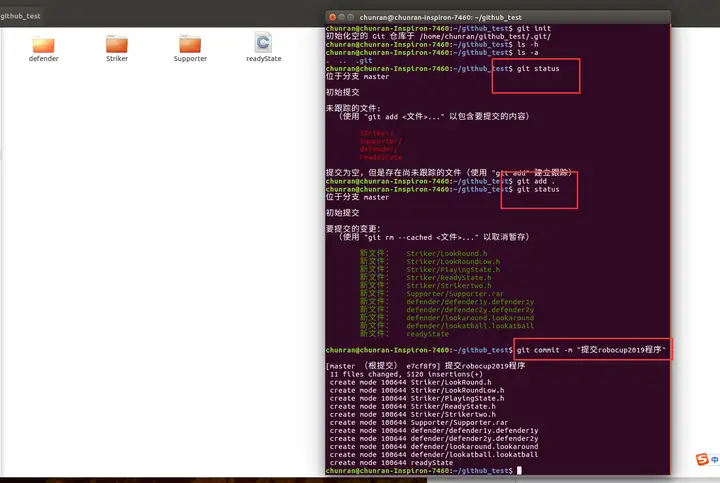Image resolution: width=720 pixels, height=483 pixels.
Task: Close the terminal window
Action: point(332,17)
